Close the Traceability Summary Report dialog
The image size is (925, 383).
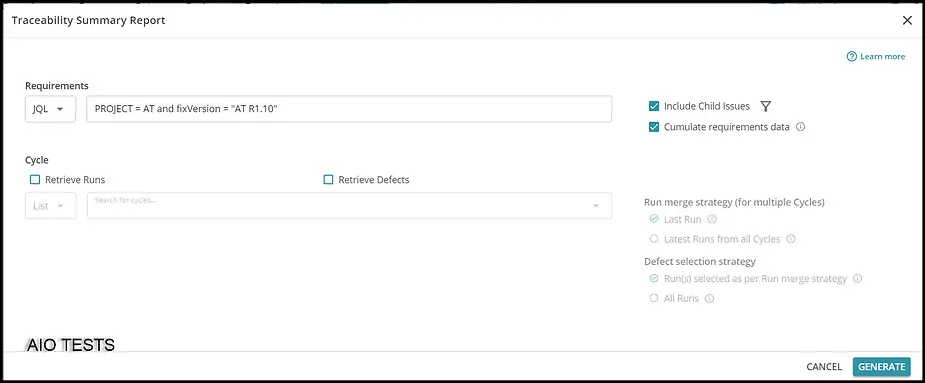(907, 21)
